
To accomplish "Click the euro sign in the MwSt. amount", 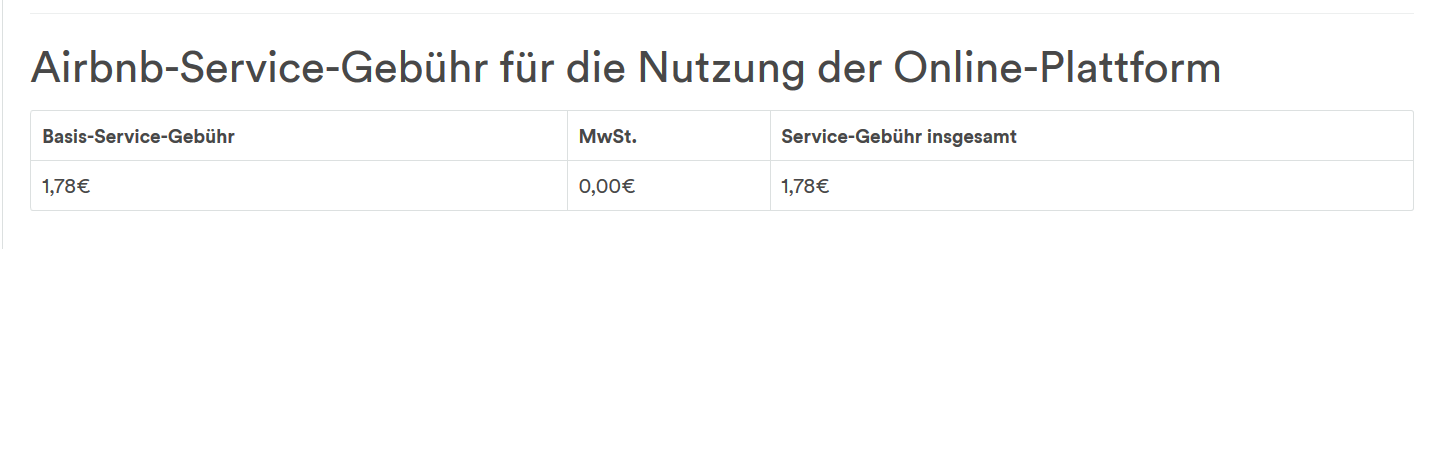I will coord(628,186).
